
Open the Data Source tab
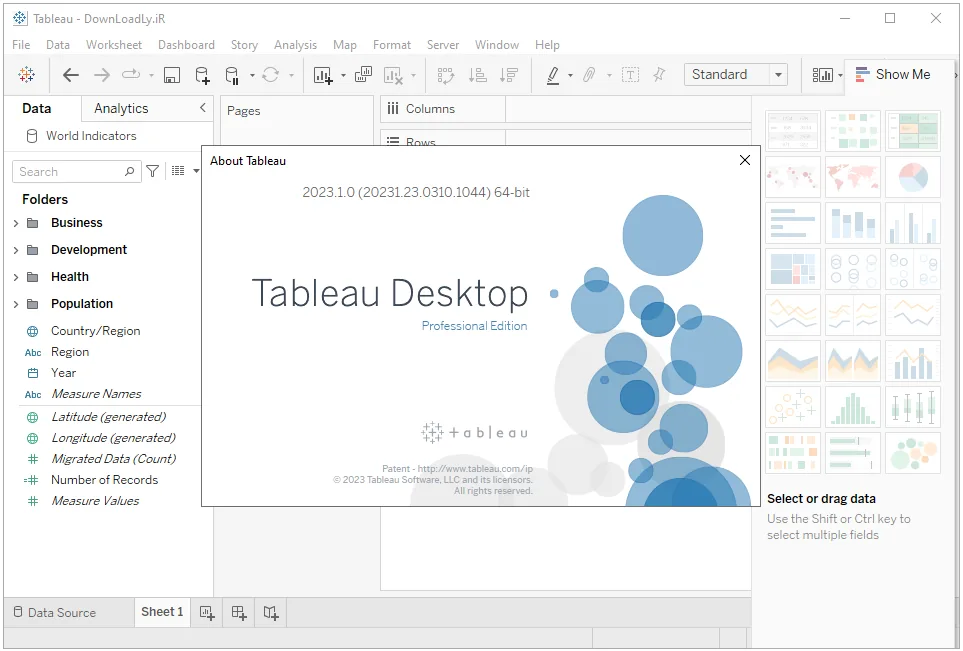55,612
